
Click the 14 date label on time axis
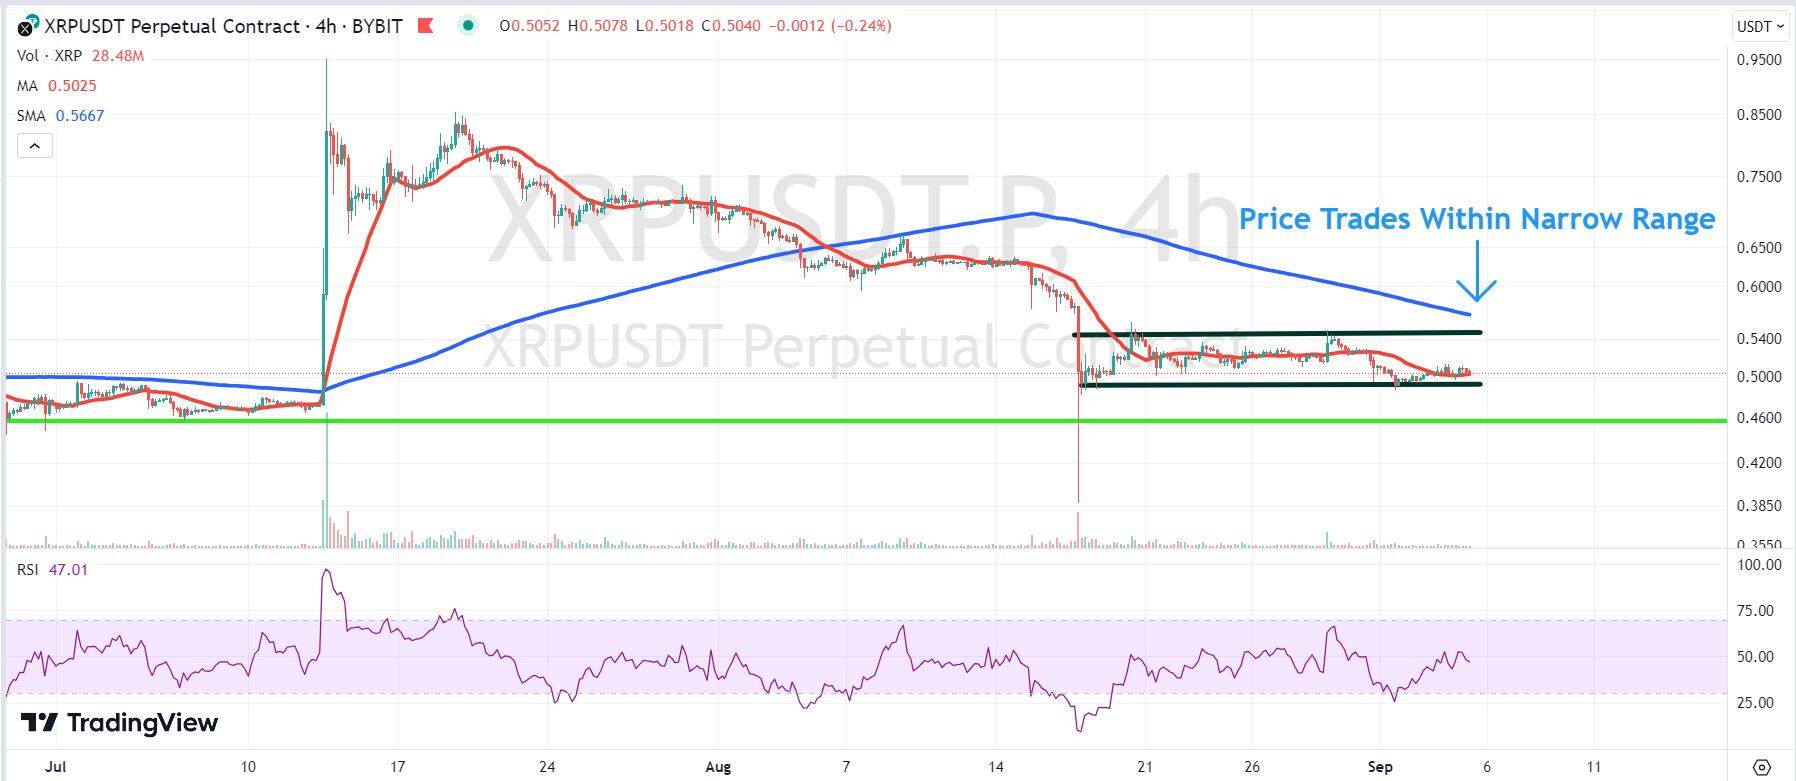click(995, 767)
